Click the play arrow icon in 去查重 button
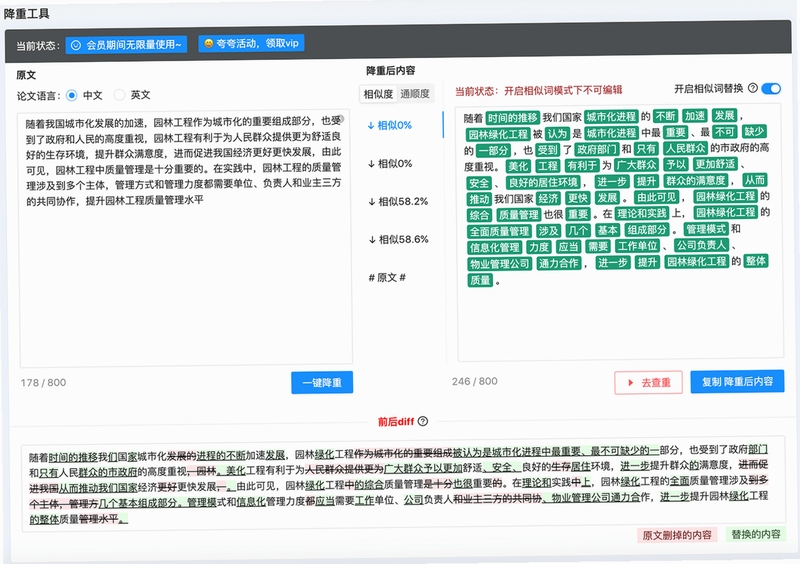 coord(630,383)
